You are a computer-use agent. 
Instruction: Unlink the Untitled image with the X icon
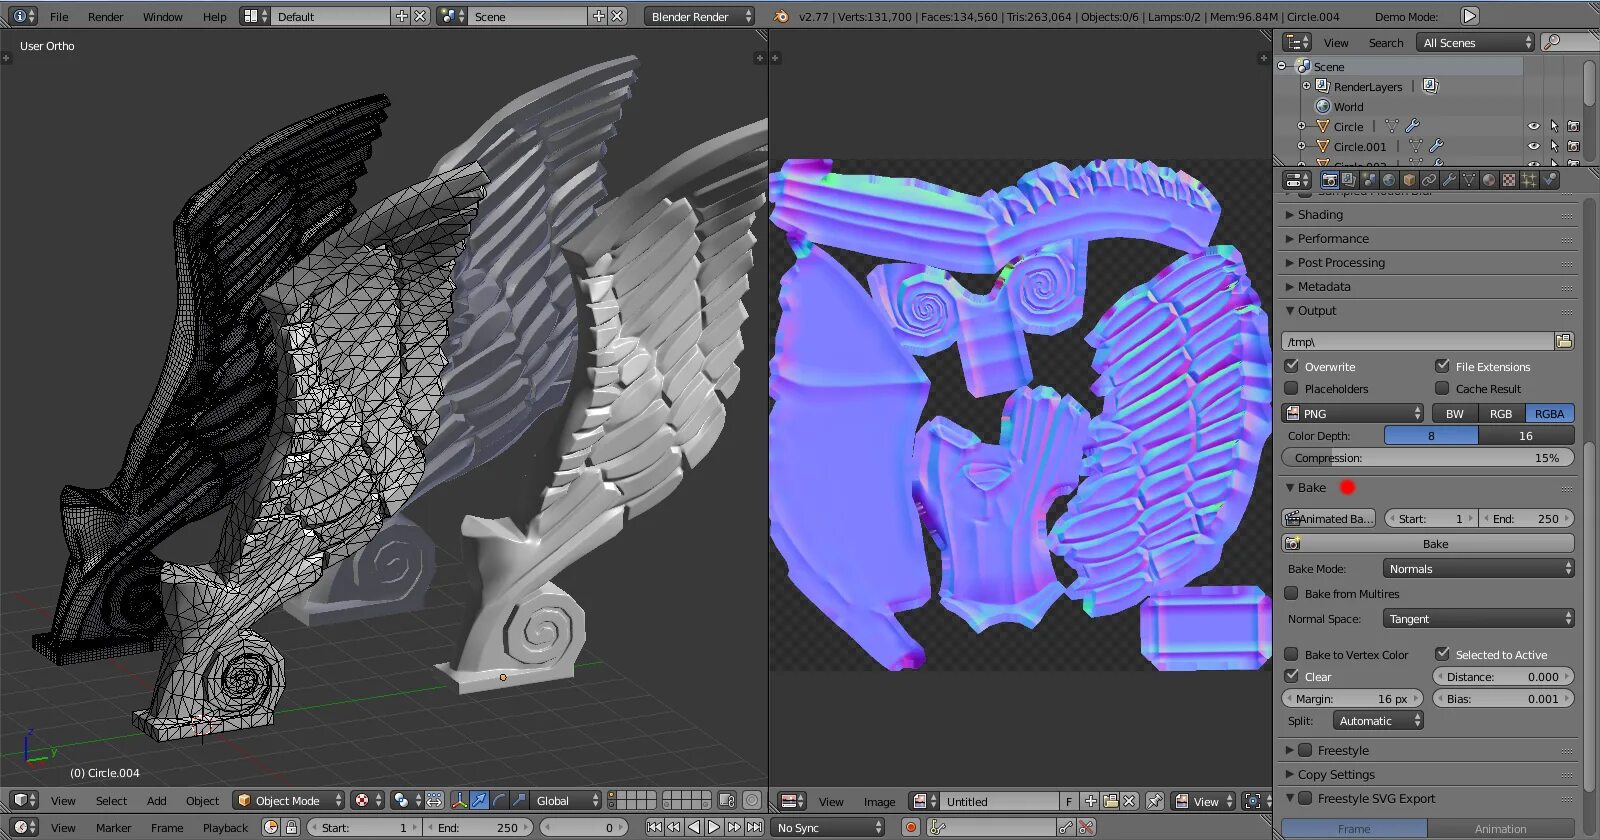(1129, 801)
